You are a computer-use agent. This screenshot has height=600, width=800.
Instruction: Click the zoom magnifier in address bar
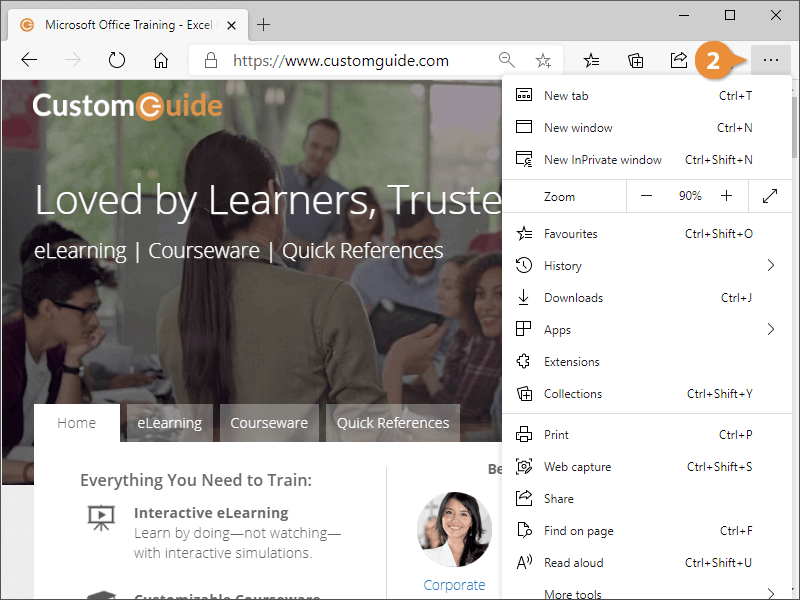coord(506,60)
